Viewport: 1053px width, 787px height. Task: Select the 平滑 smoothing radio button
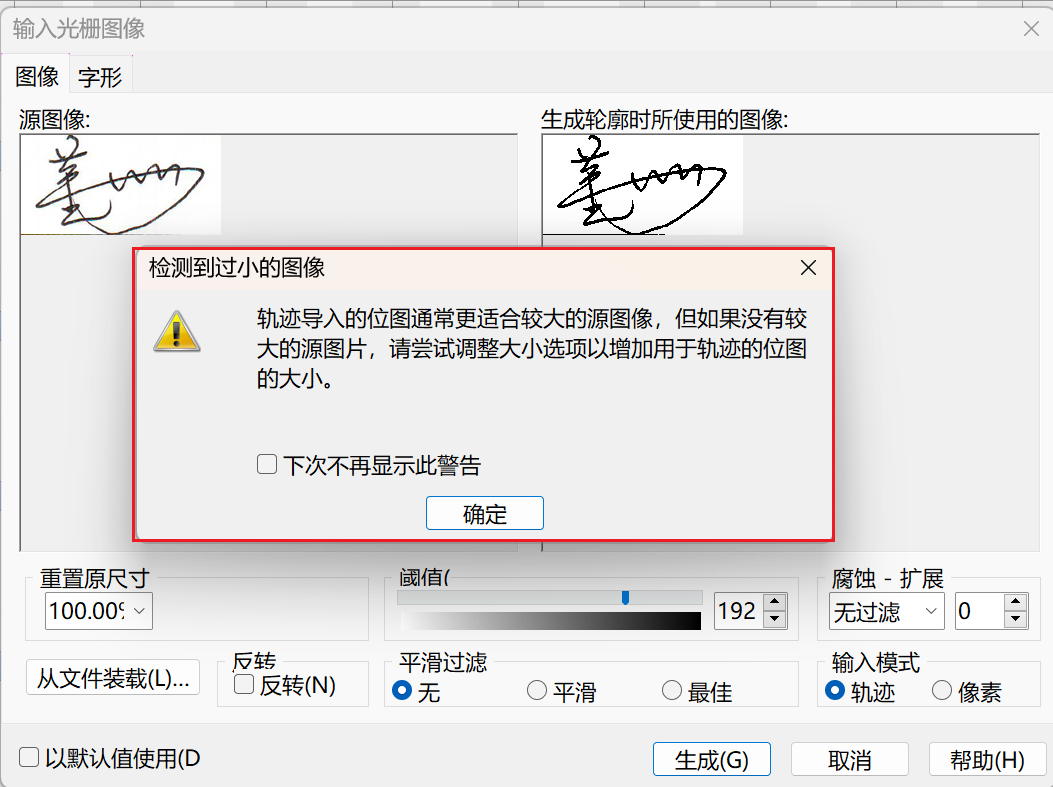click(537, 690)
